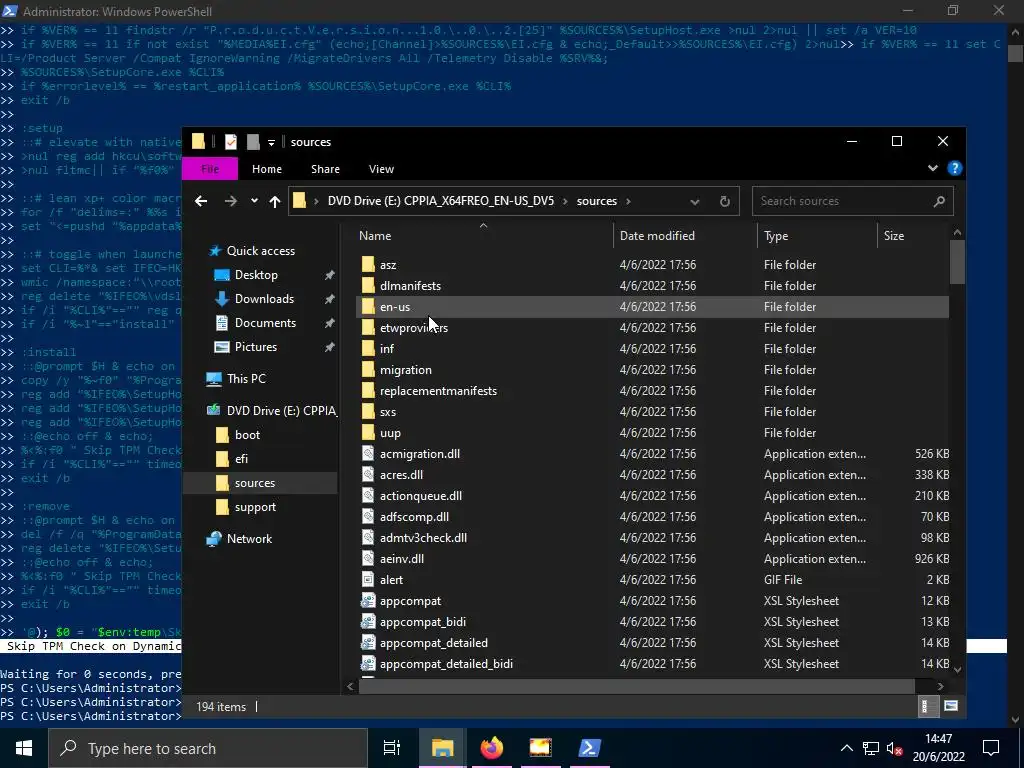Open the address bar history dropdown
This screenshot has height=768, width=1024.
click(x=695, y=201)
